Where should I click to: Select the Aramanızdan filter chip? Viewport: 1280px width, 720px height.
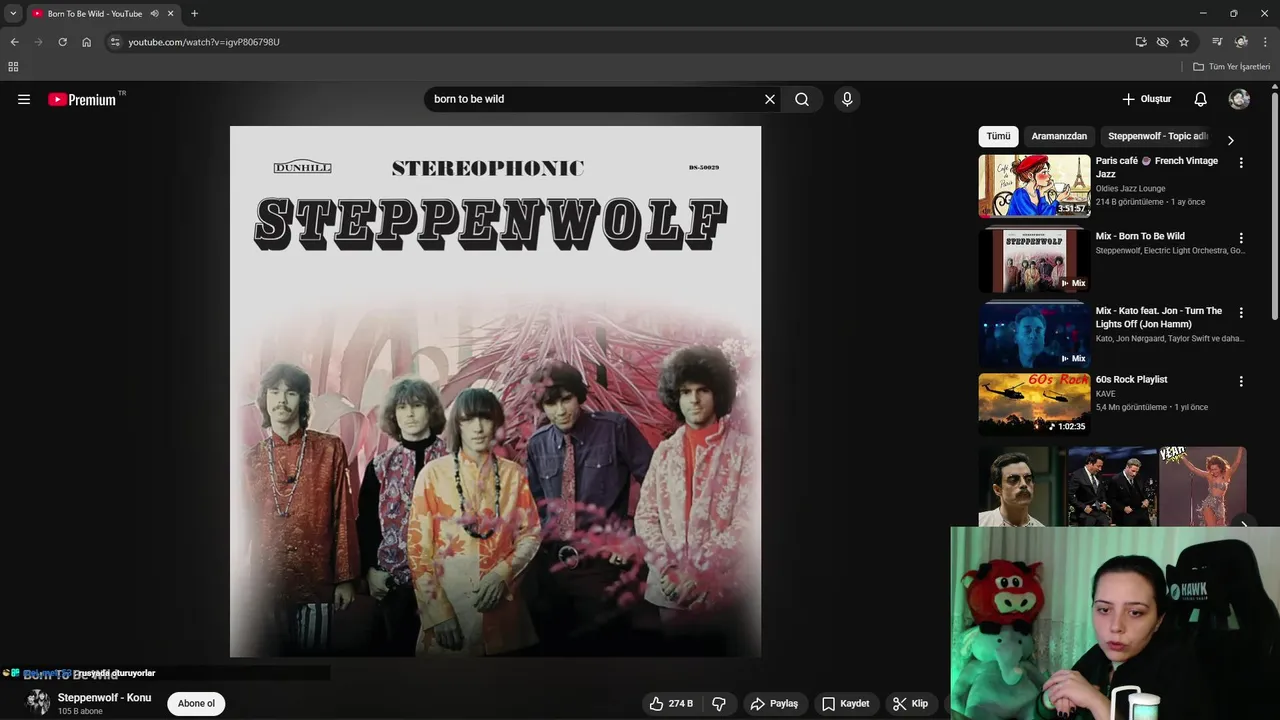pos(1059,136)
